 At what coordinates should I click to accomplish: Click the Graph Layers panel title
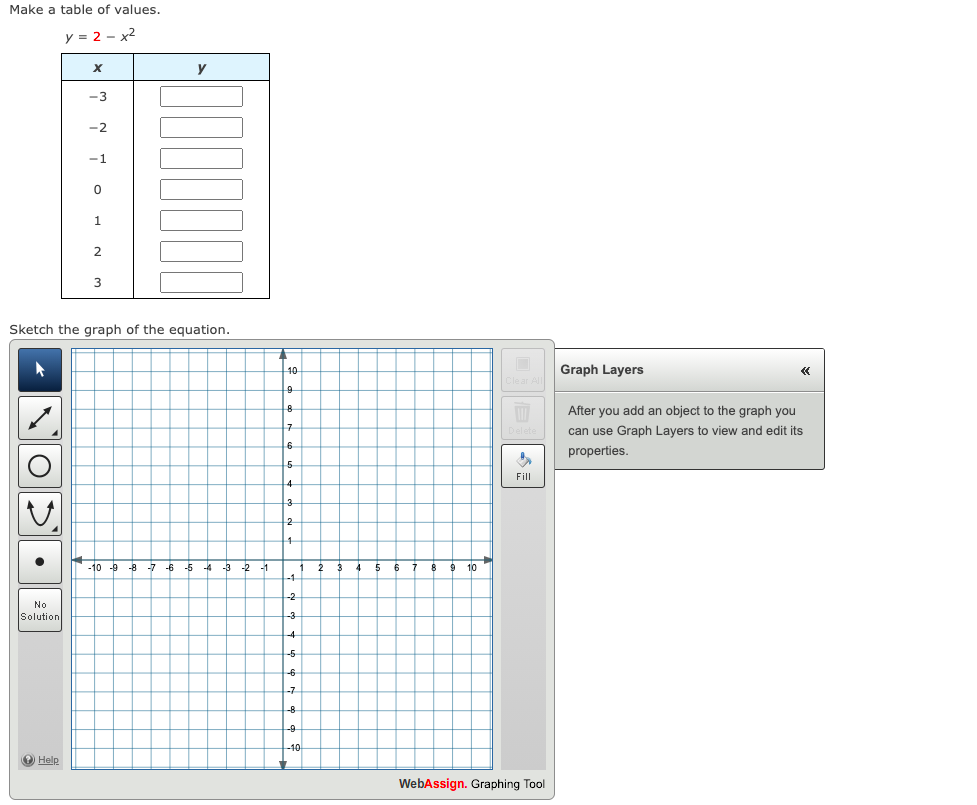pyautogui.click(x=601, y=369)
